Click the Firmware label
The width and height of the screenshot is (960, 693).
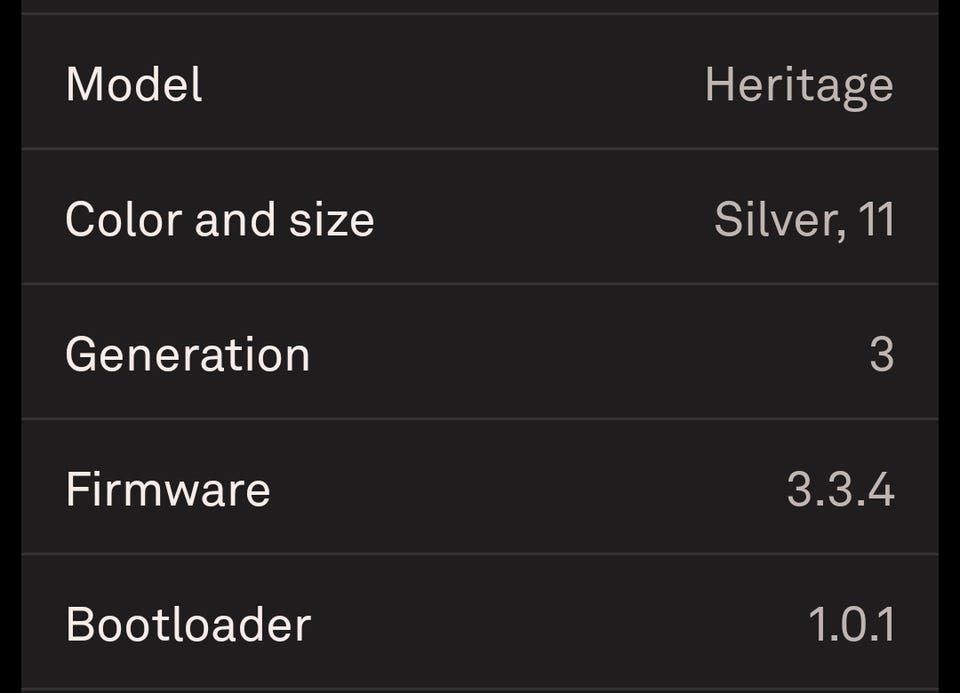[167, 490]
